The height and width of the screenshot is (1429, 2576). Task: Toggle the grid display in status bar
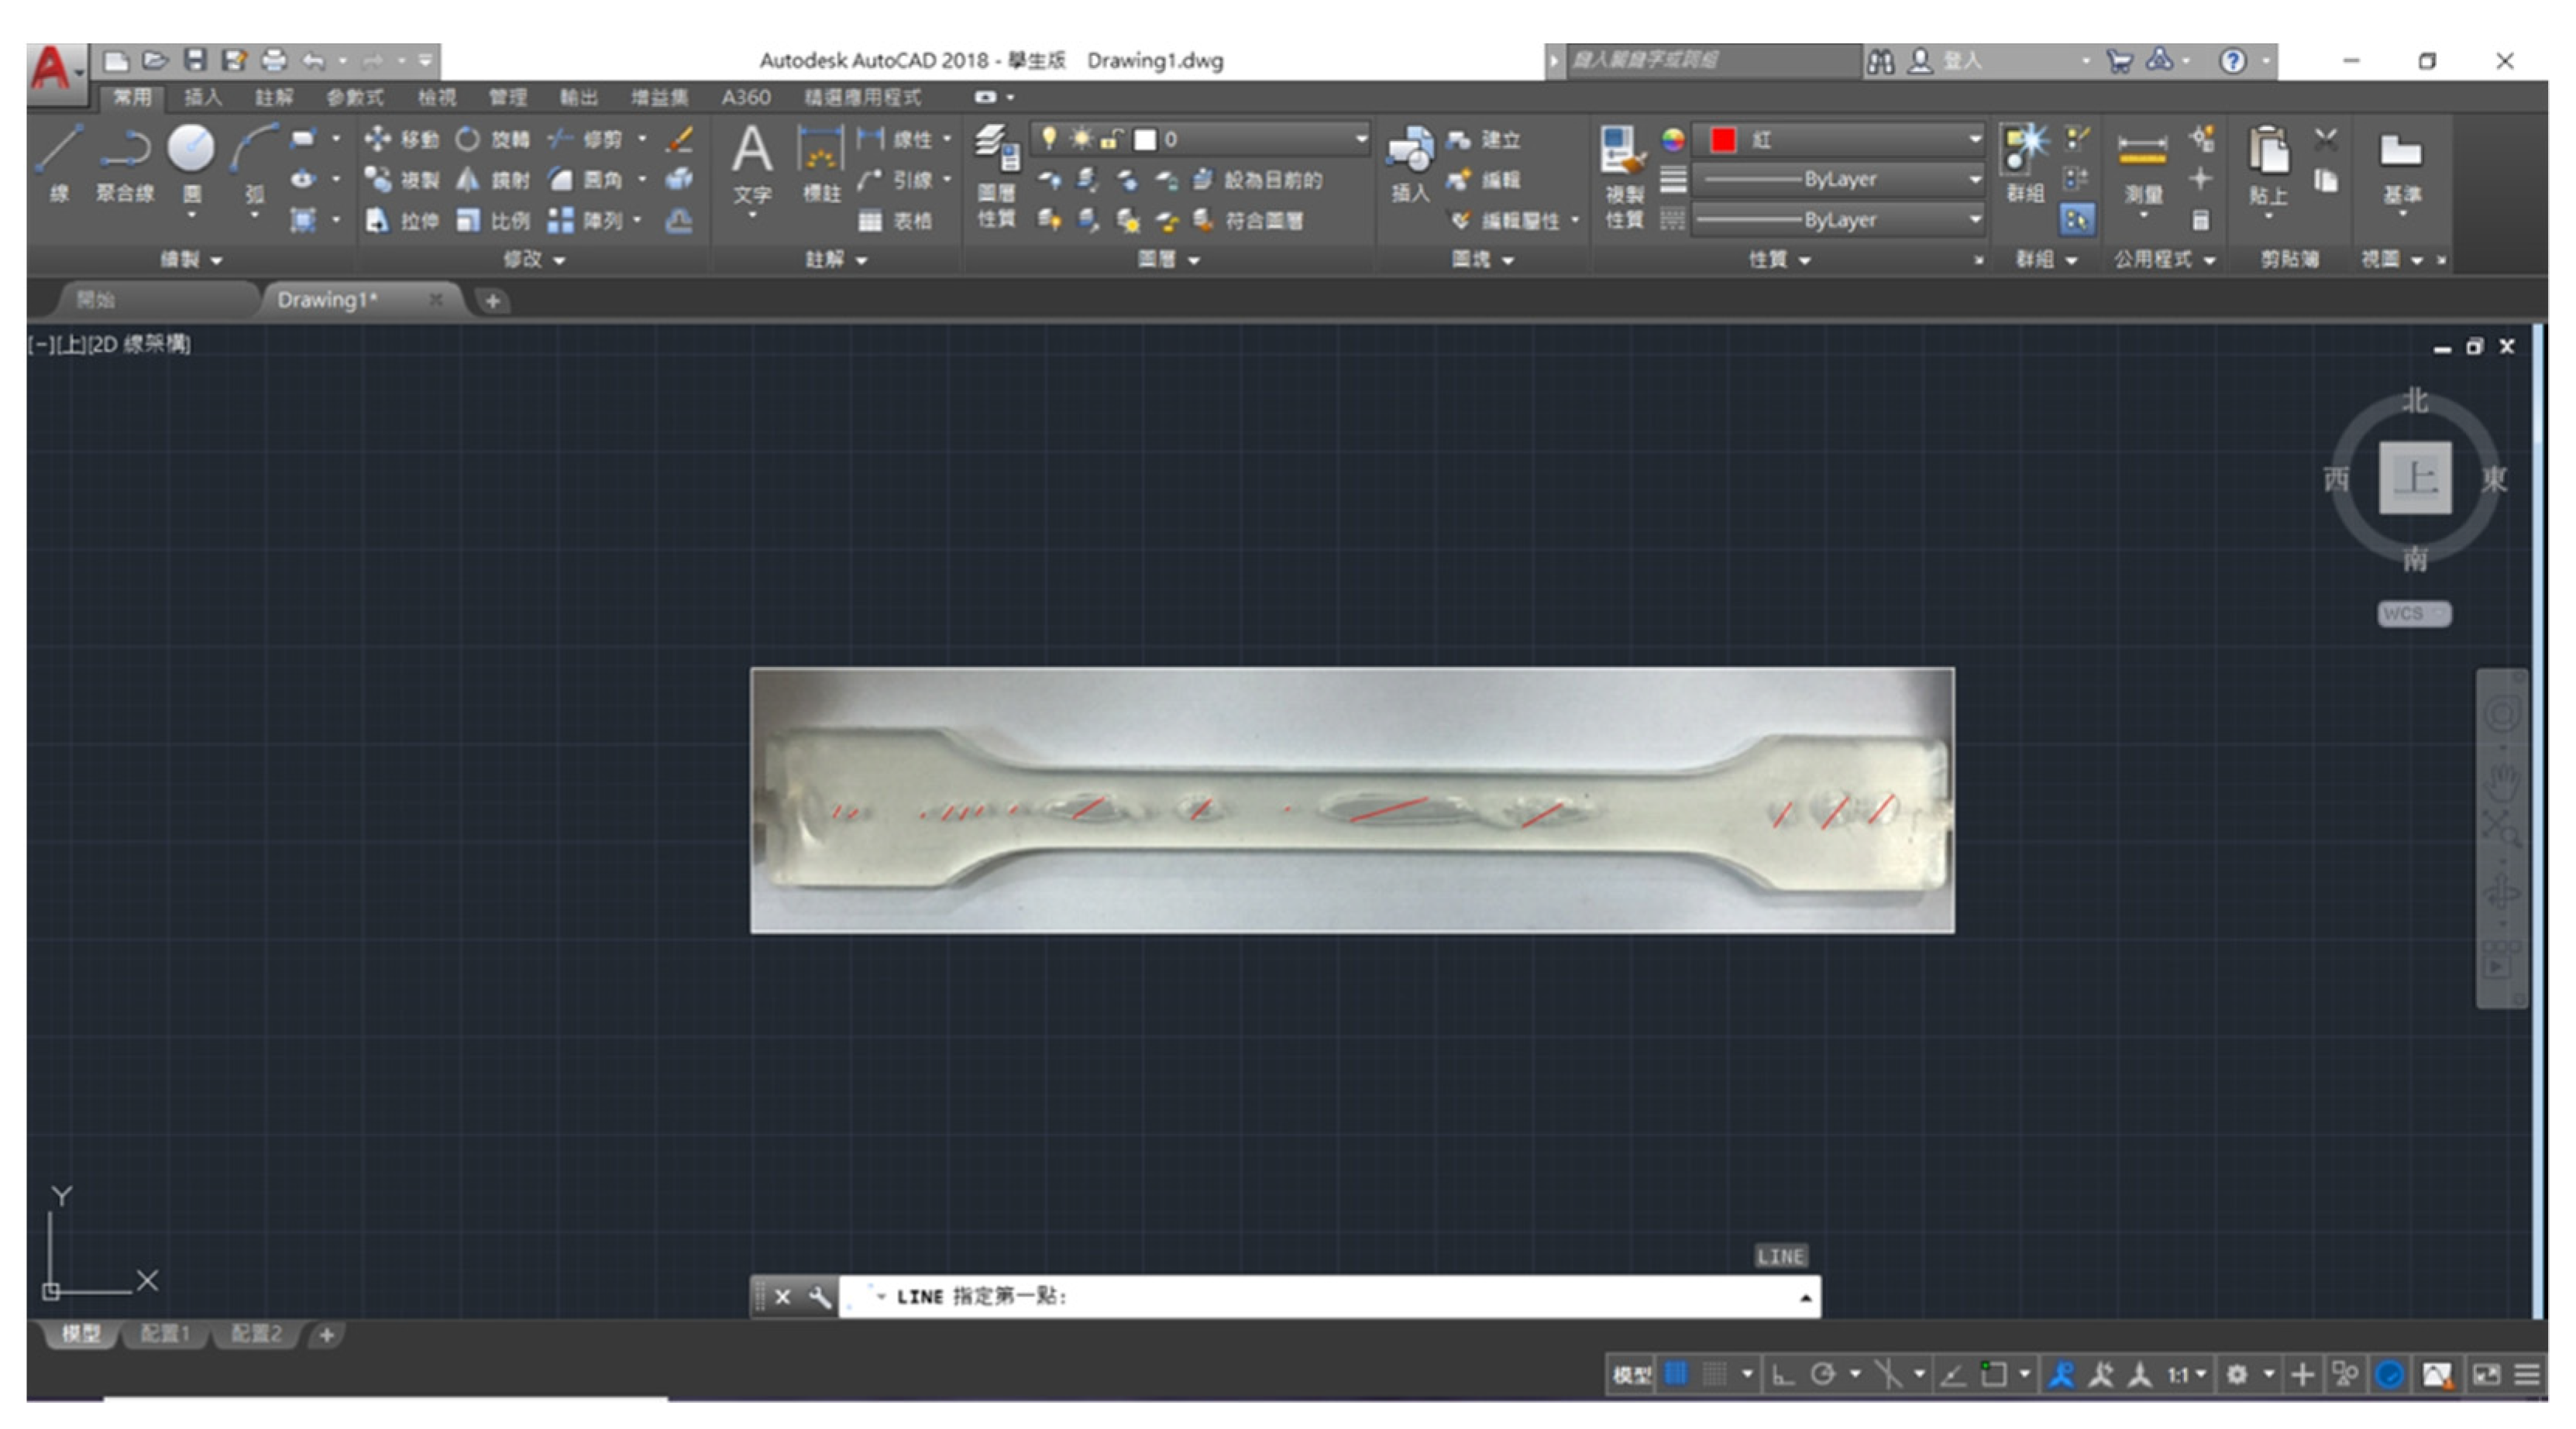[1676, 1374]
